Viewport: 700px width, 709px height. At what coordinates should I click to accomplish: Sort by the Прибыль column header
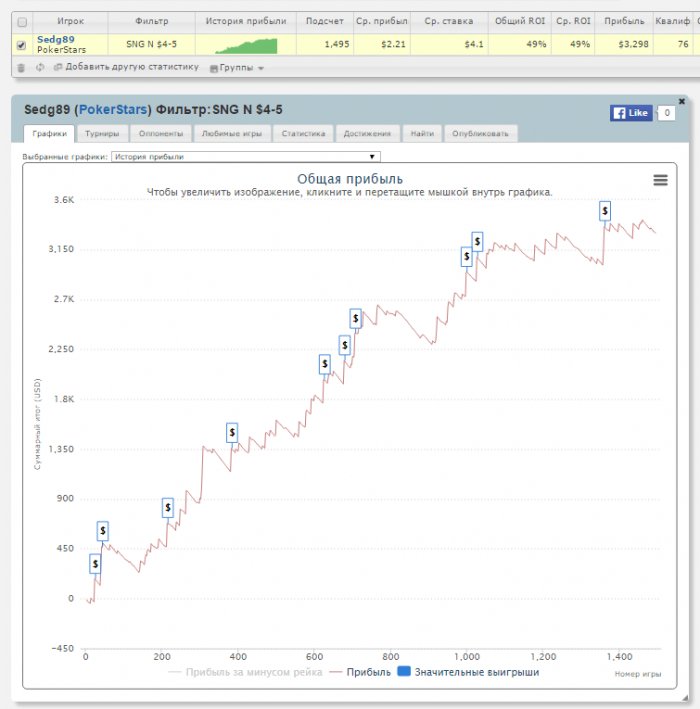coord(624,21)
